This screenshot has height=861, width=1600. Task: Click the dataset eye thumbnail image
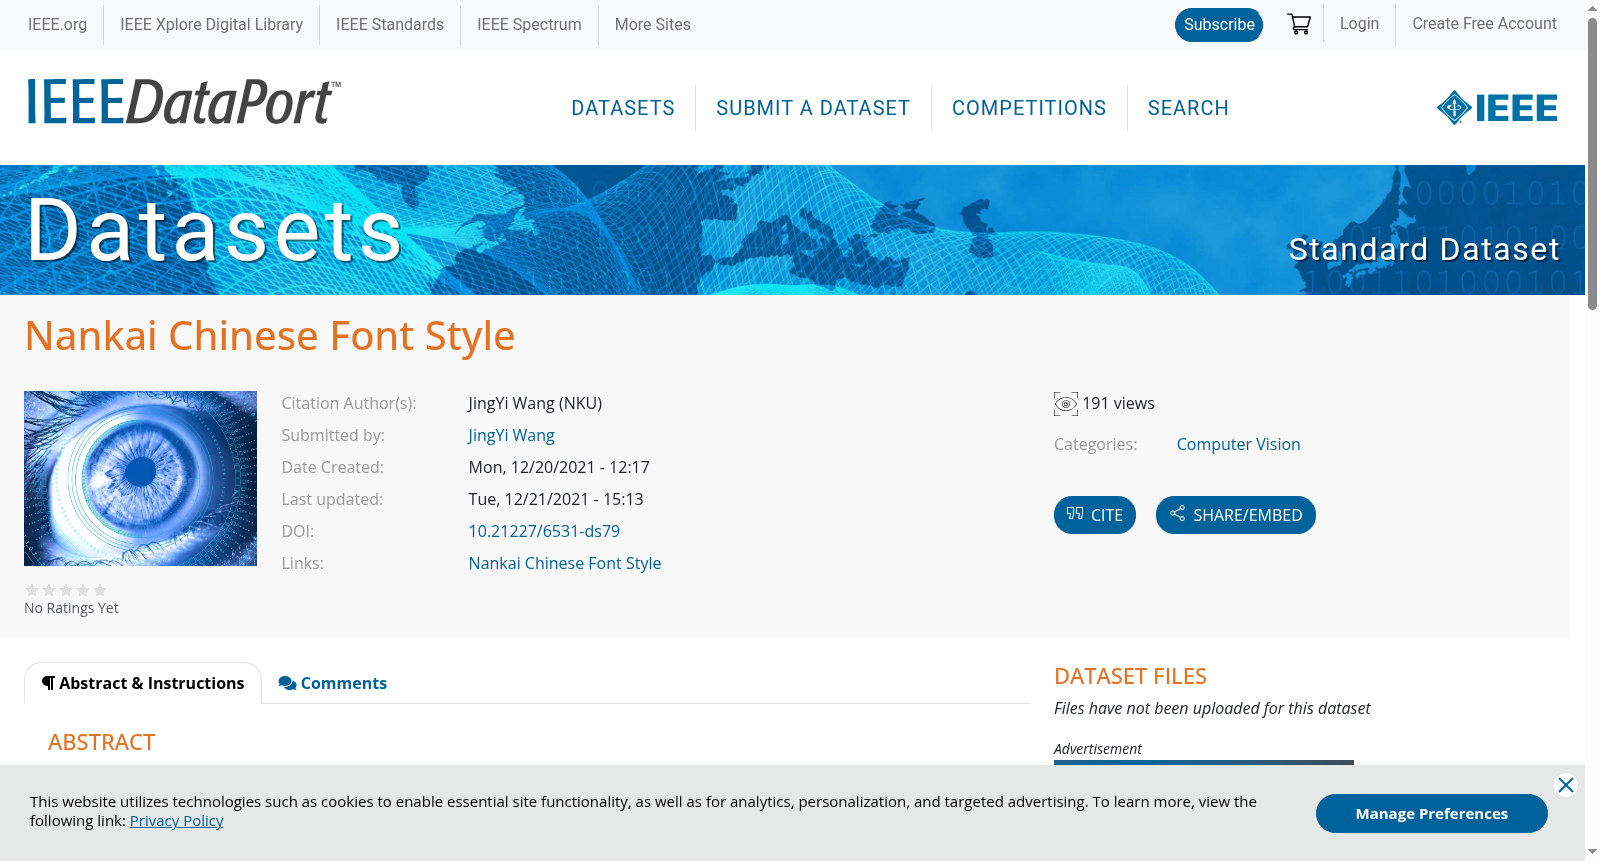tap(140, 478)
